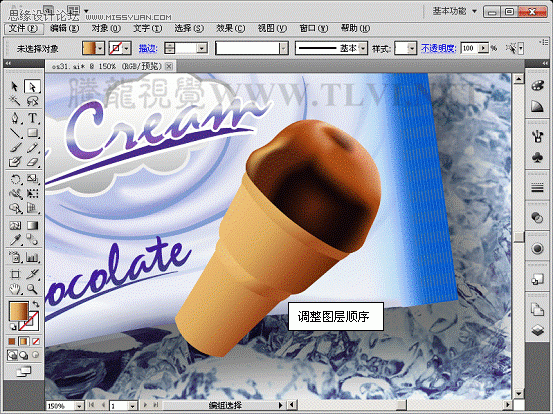The image size is (553, 414).
Task: Enable Draw Inside mode
Action: pos(36,355)
